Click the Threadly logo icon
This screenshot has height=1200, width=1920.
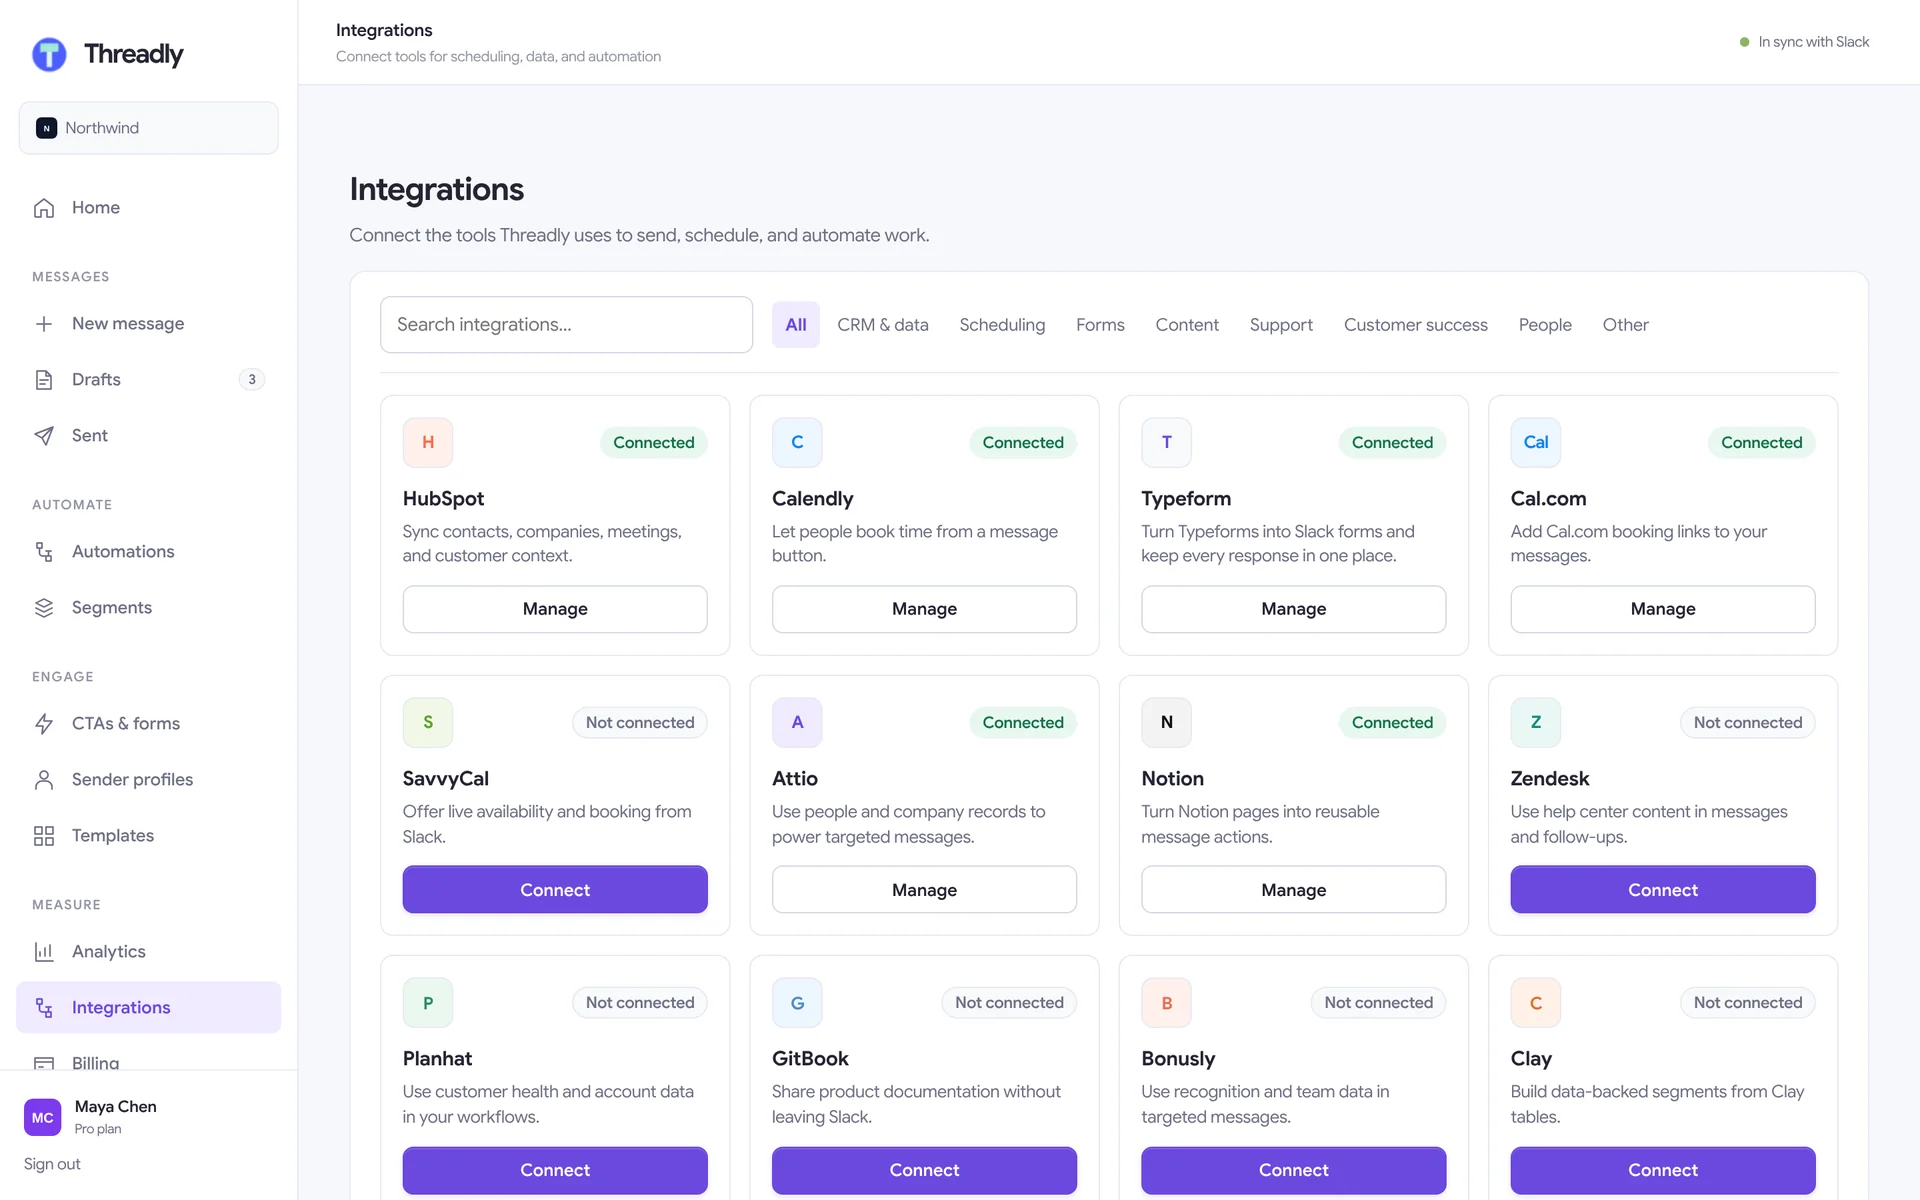tap(49, 54)
